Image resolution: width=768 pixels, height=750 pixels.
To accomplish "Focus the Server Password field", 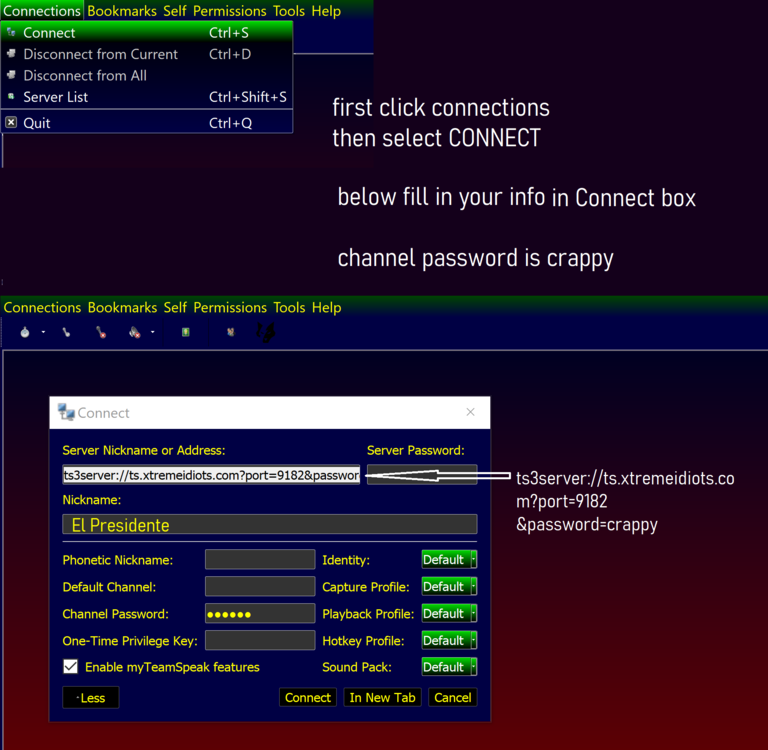I will coord(422,475).
